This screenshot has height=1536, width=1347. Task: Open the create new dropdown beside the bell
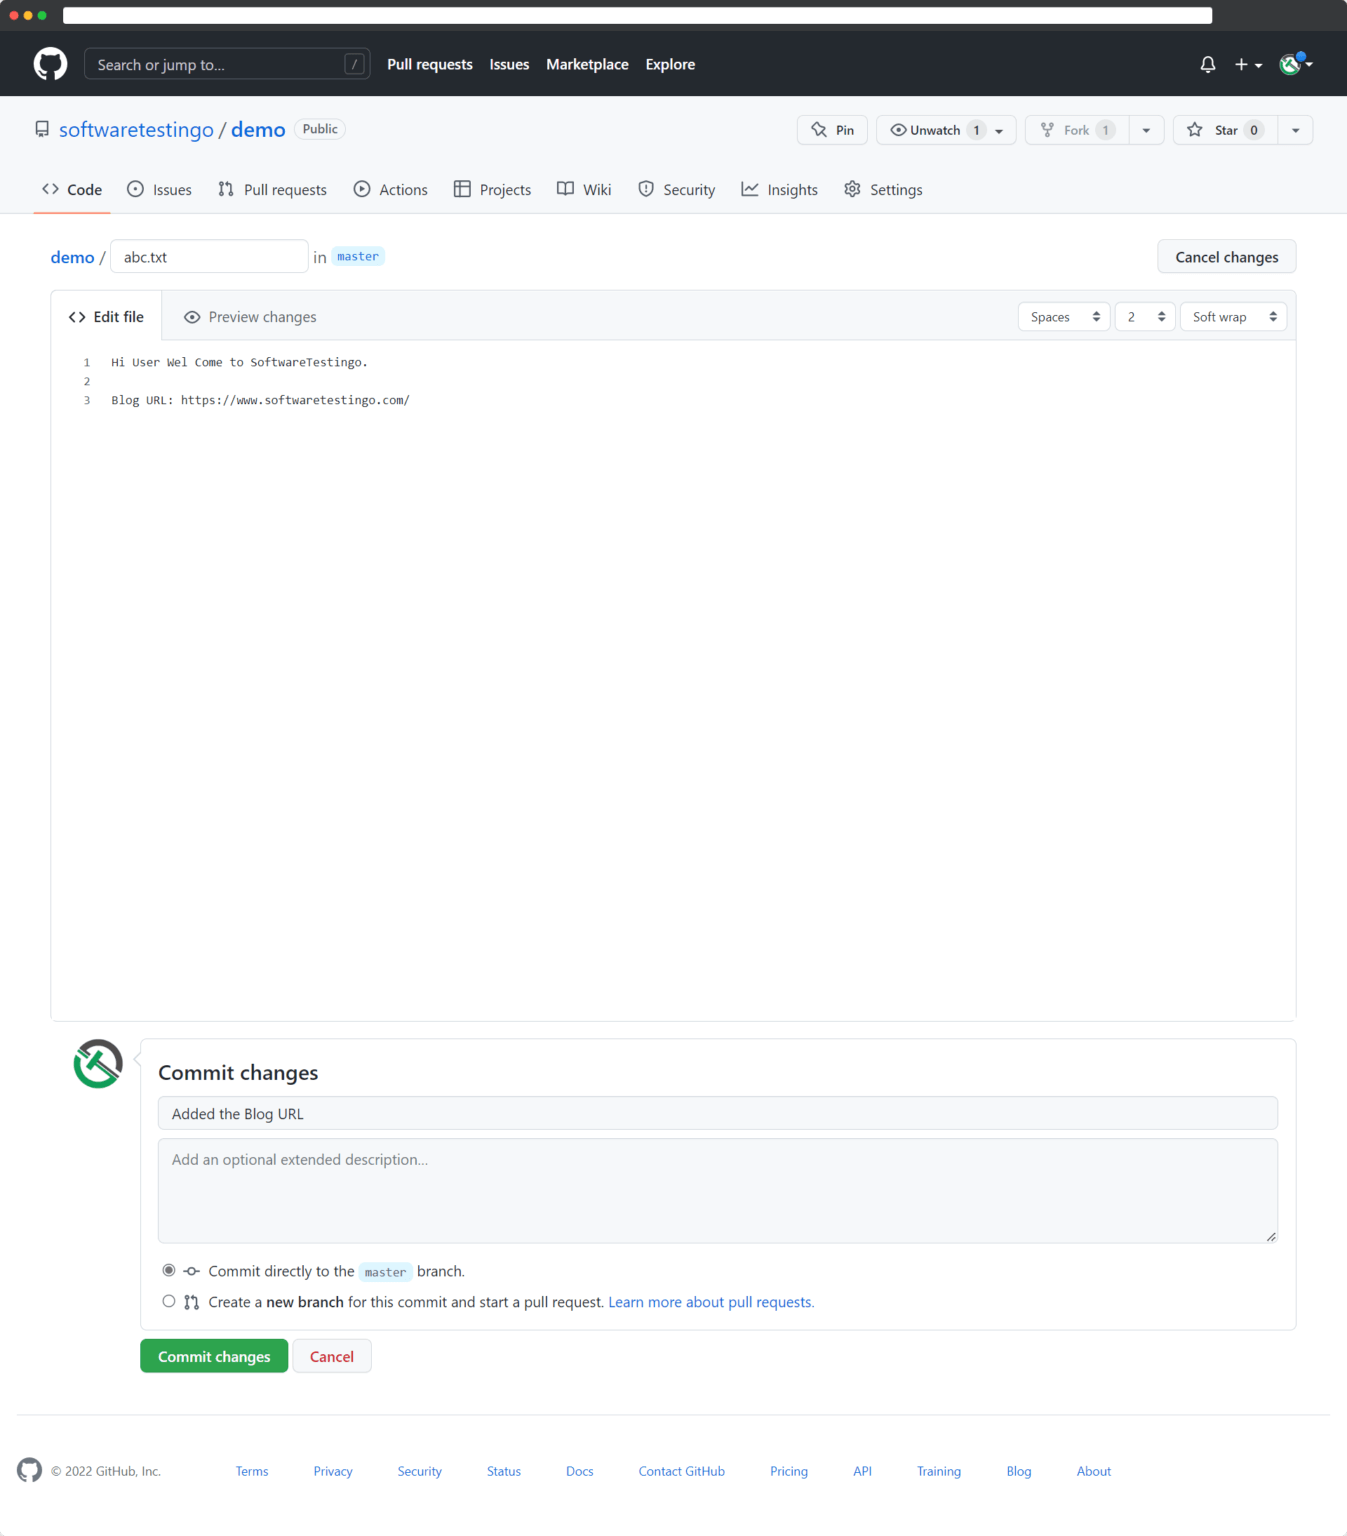[1247, 64]
